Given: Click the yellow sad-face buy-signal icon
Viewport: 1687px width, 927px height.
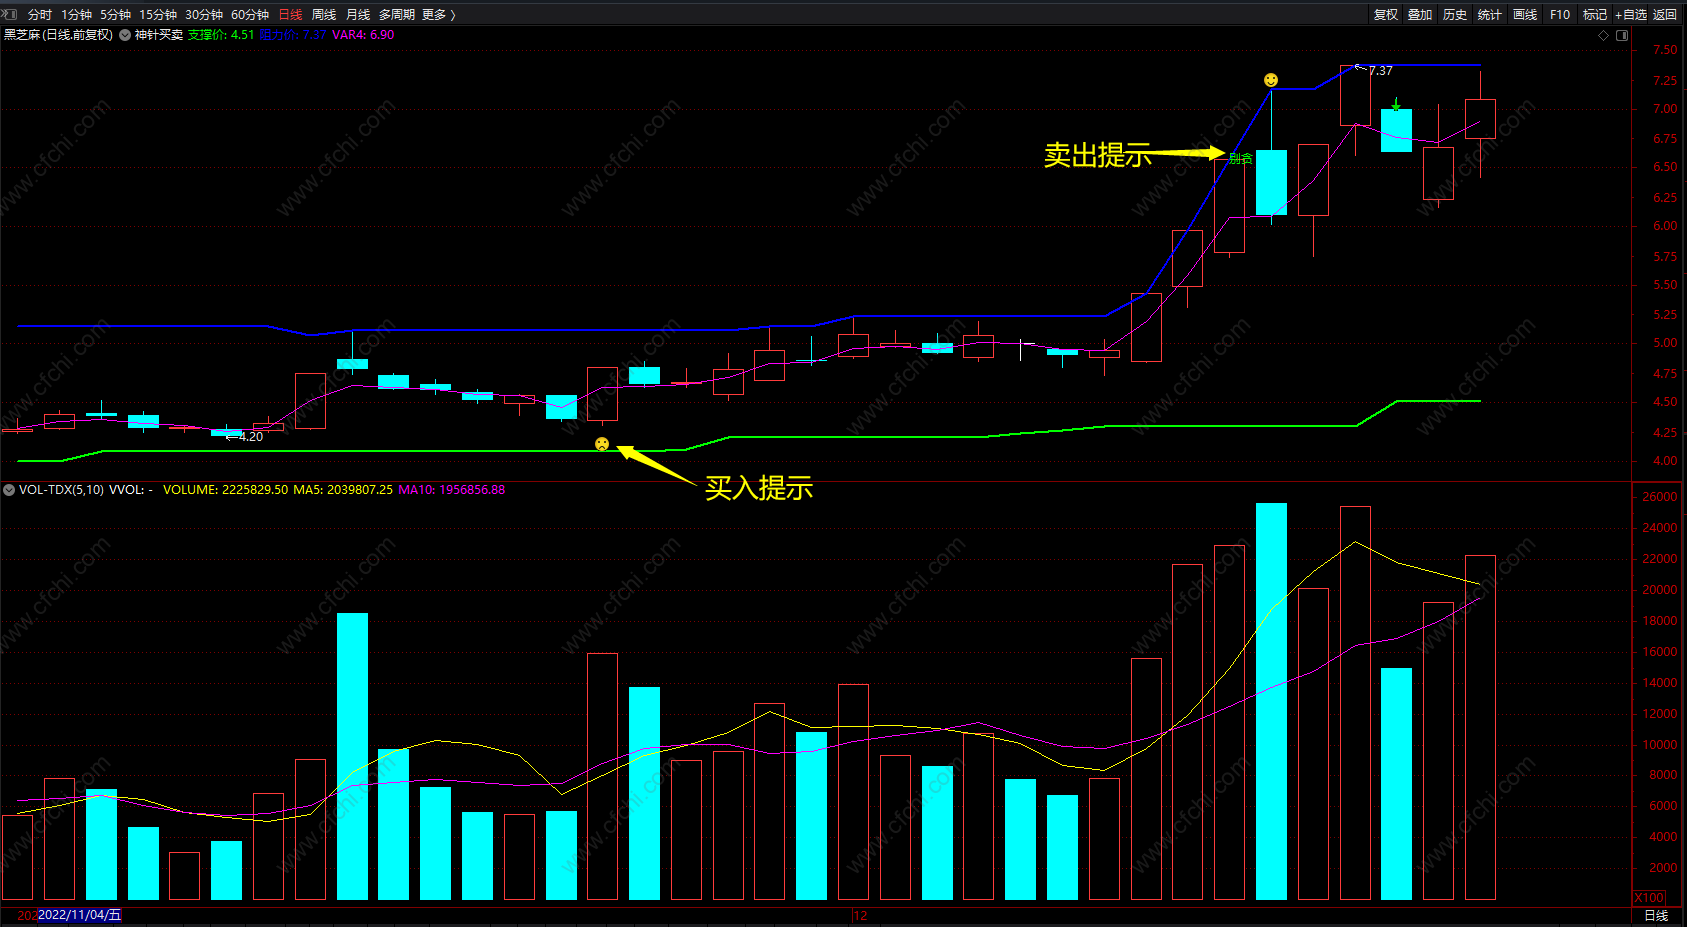Looking at the screenshot, I should 602,444.
